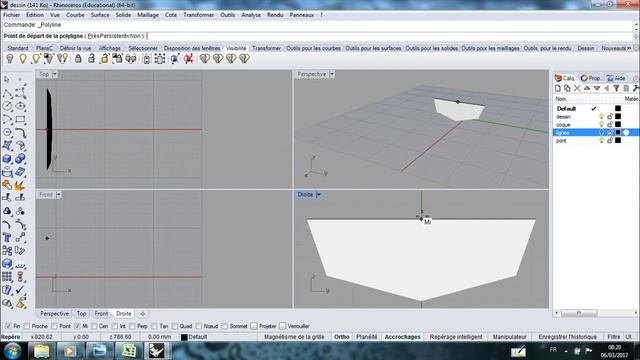640x360 pixels.
Task: Click the Explode icon in left sidebar
Action: click(x=20, y=185)
